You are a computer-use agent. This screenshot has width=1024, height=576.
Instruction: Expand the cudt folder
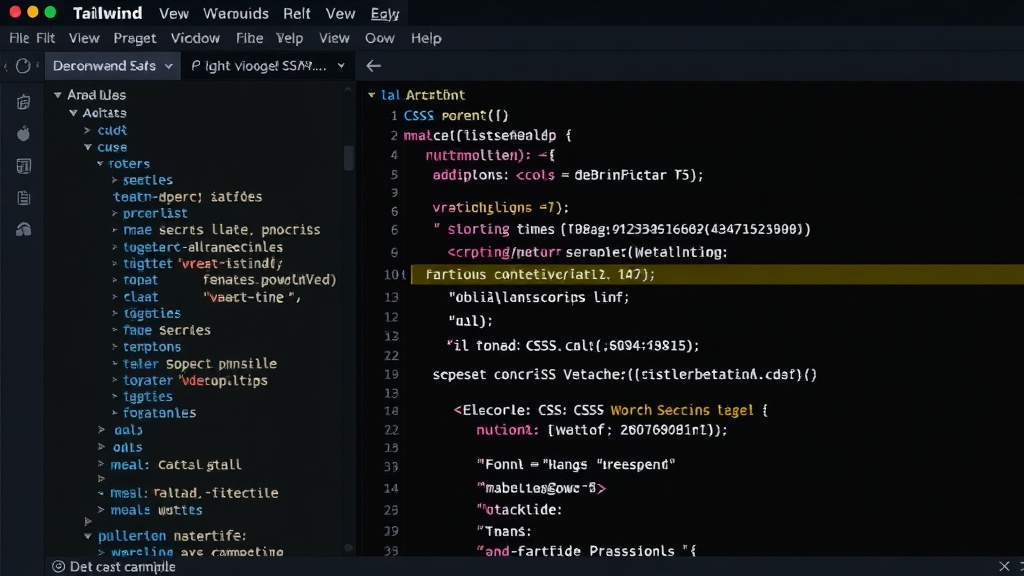tap(88, 131)
